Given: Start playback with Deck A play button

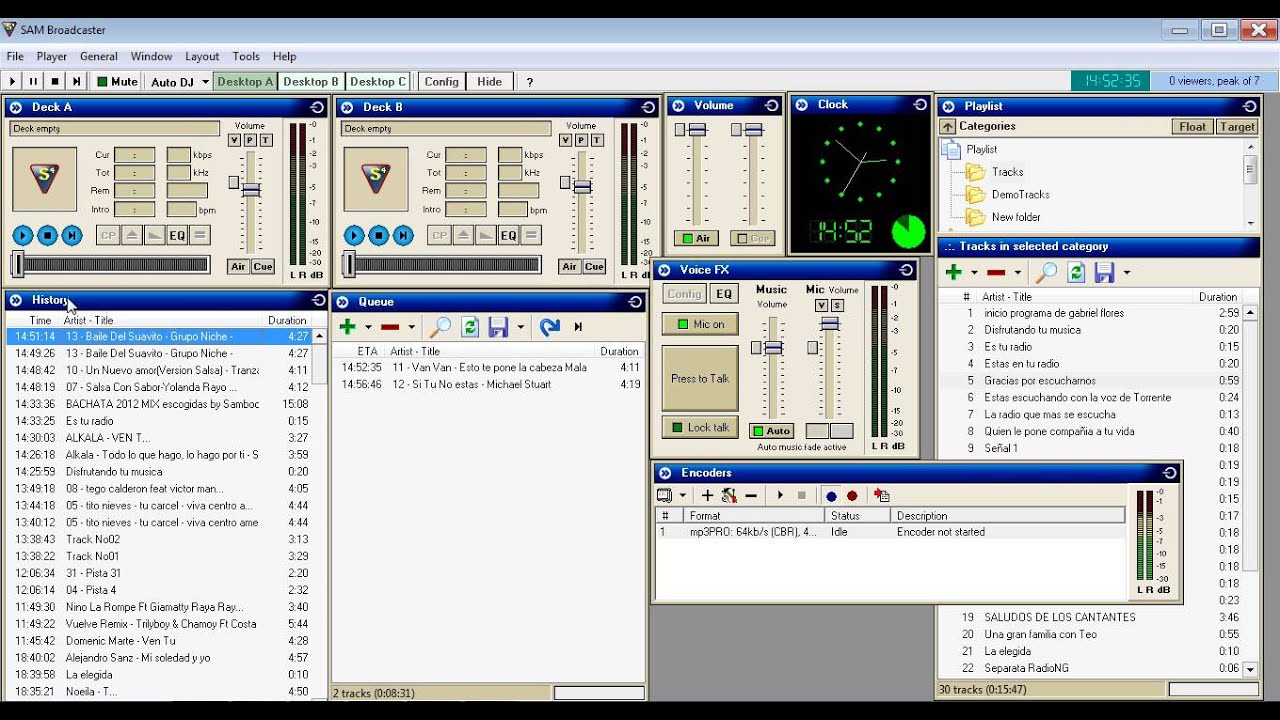Looking at the screenshot, I should (22, 236).
